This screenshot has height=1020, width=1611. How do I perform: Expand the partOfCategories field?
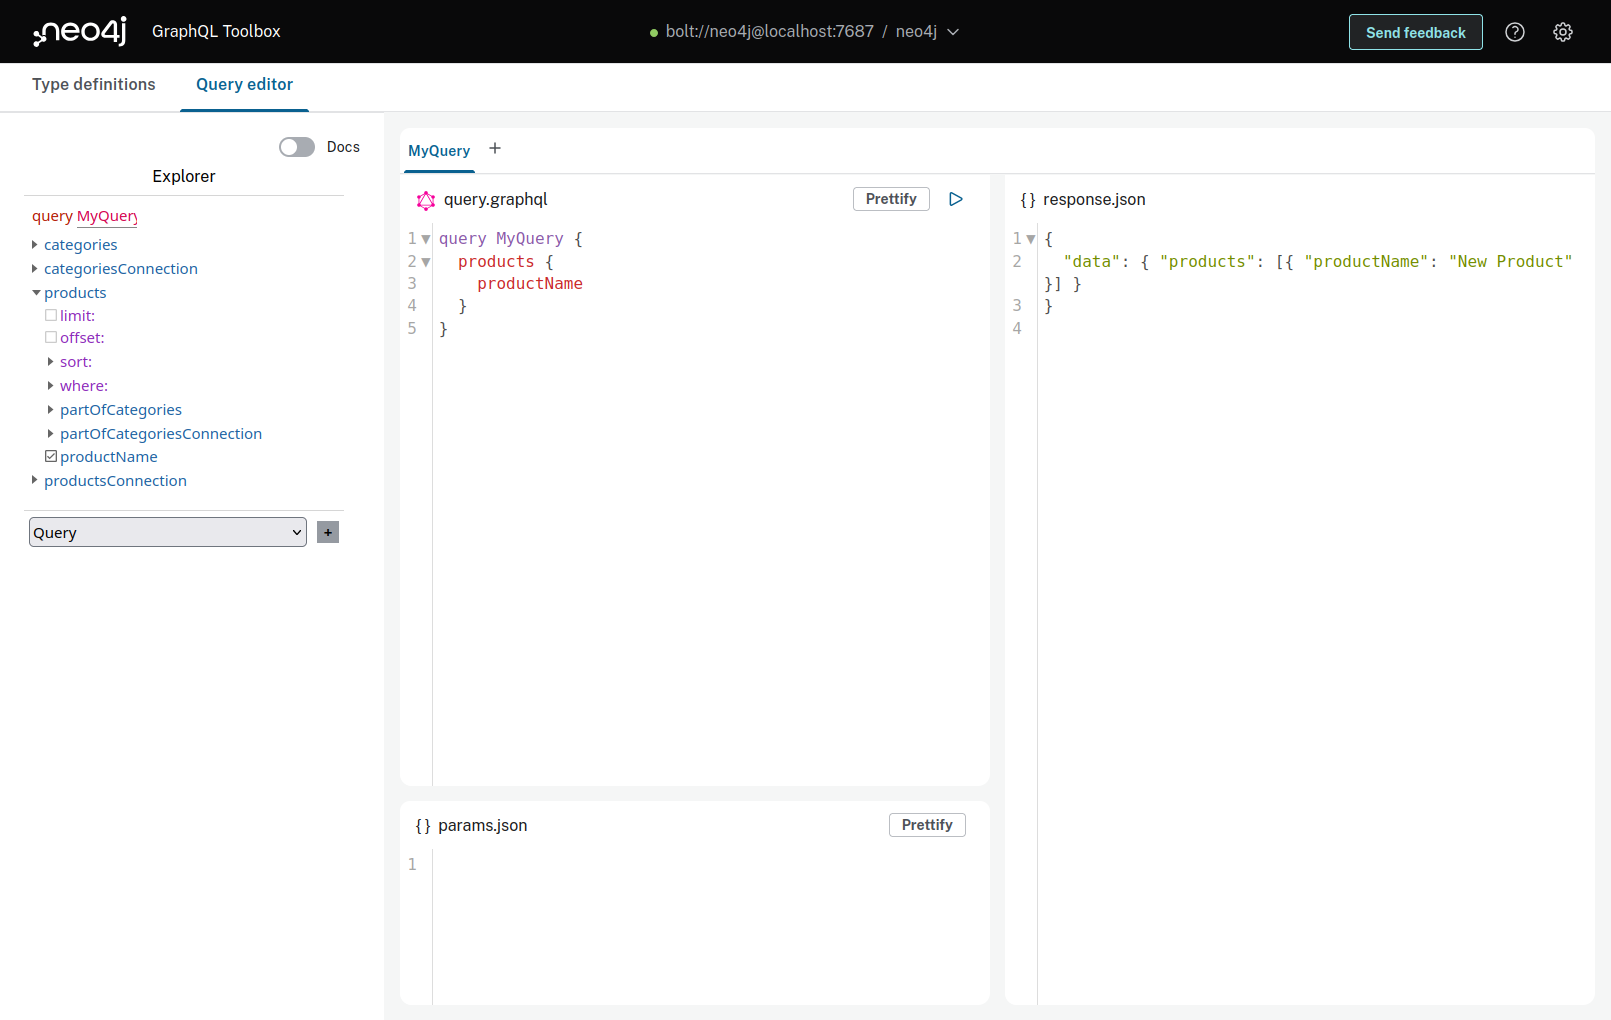coord(51,409)
